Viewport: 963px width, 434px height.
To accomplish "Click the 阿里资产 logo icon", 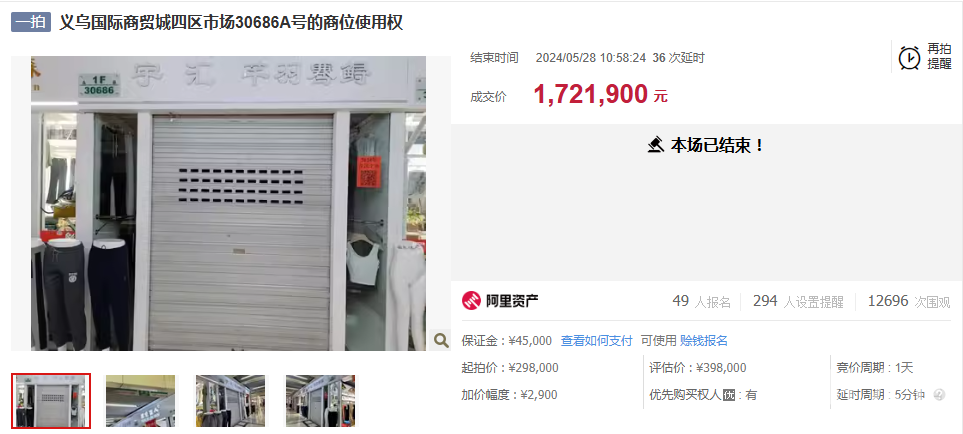I will pyautogui.click(x=470, y=301).
